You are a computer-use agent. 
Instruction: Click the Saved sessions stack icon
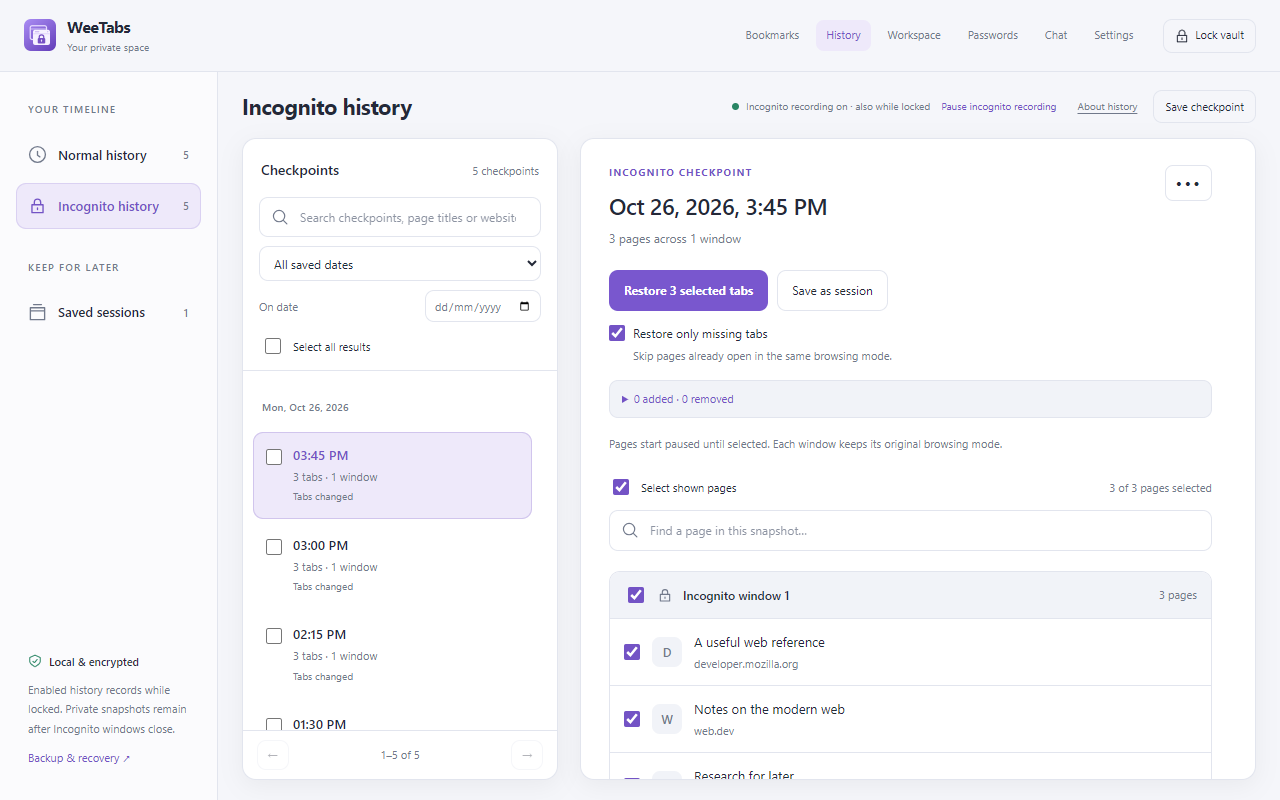pyautogui.click(x=37, y=312)
